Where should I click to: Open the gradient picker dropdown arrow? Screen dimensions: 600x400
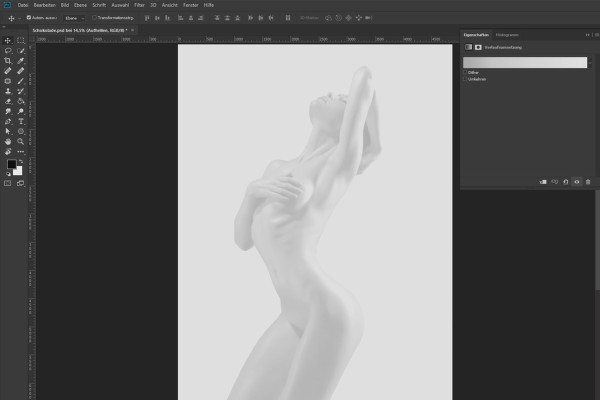[x=590, y=62]
